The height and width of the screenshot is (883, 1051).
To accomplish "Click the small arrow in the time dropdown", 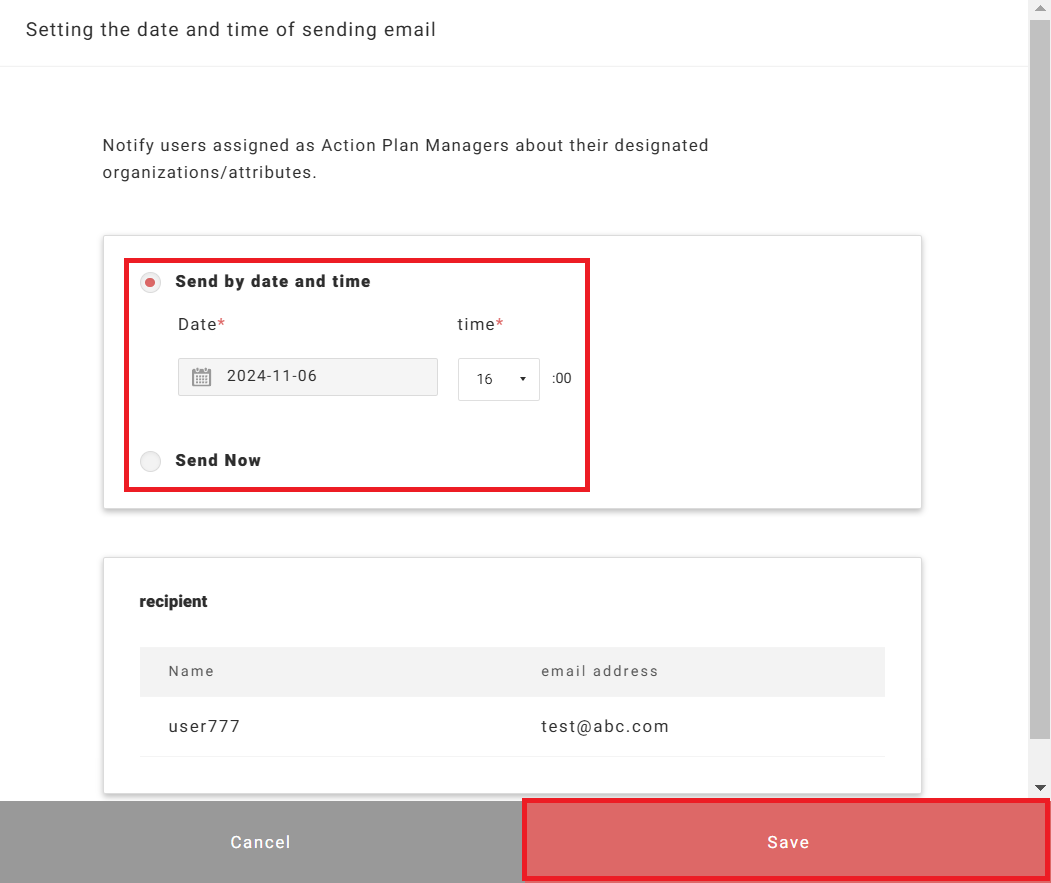I will [523, 379].
